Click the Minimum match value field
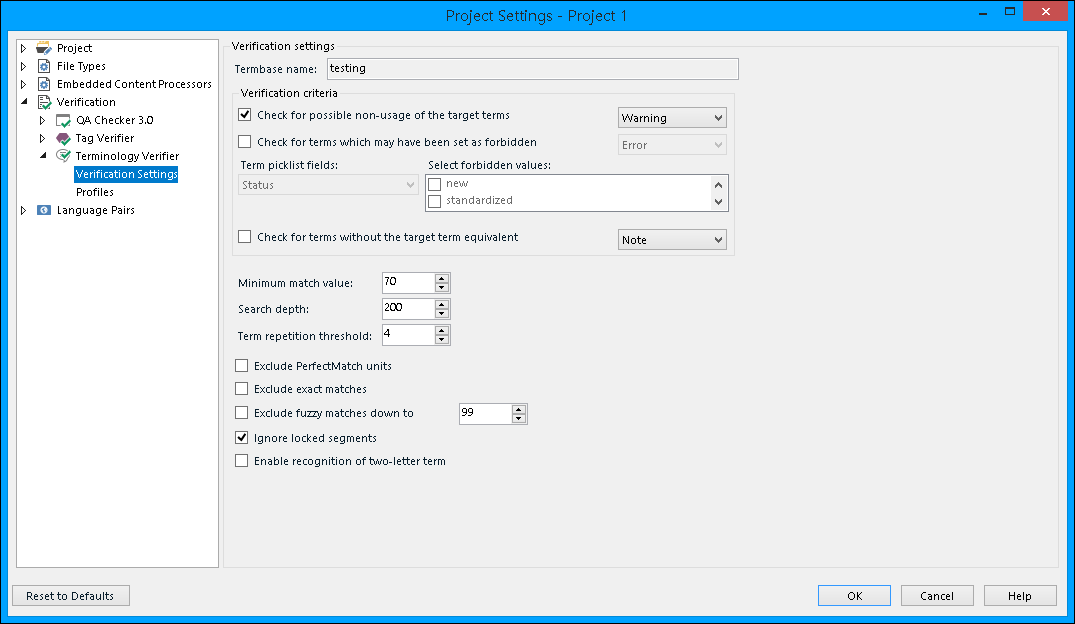 (x=409, y=282)
